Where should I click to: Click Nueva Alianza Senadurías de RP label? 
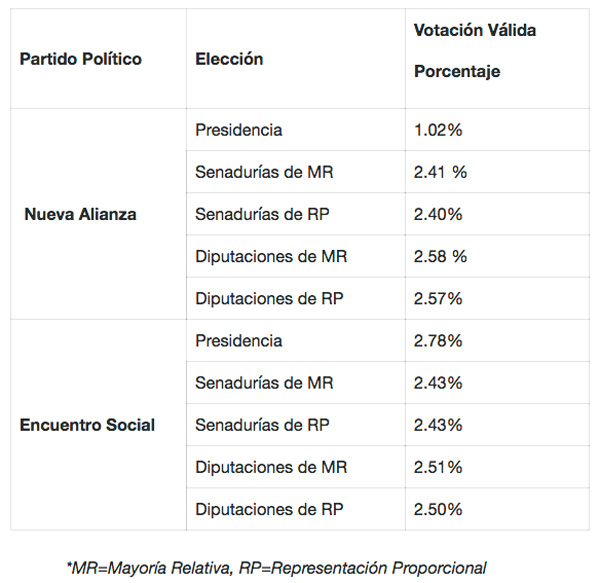262,214
